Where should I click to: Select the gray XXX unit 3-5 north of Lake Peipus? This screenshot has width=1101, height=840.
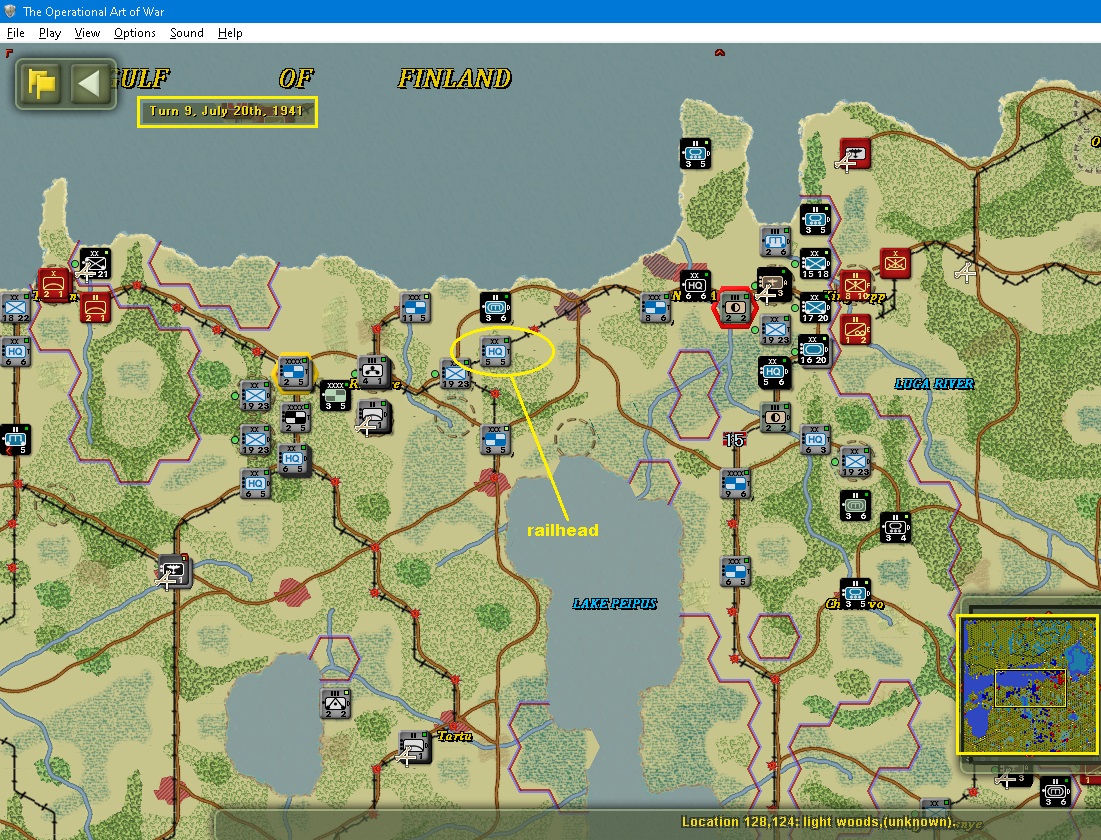point(496,440)
